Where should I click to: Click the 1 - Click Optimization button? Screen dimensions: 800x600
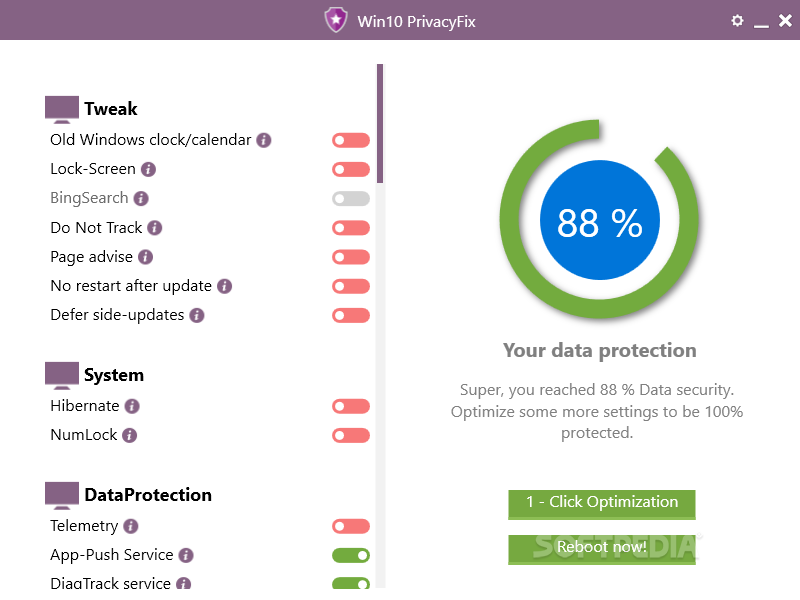[602, 504]
